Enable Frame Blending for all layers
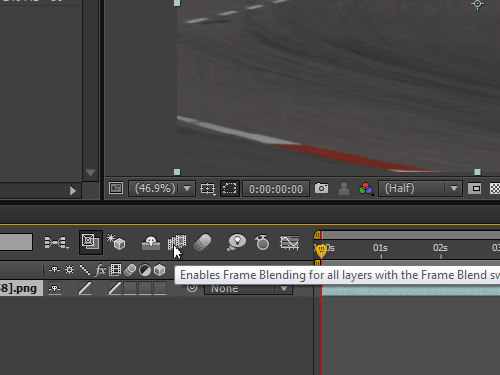 [177, 242]
